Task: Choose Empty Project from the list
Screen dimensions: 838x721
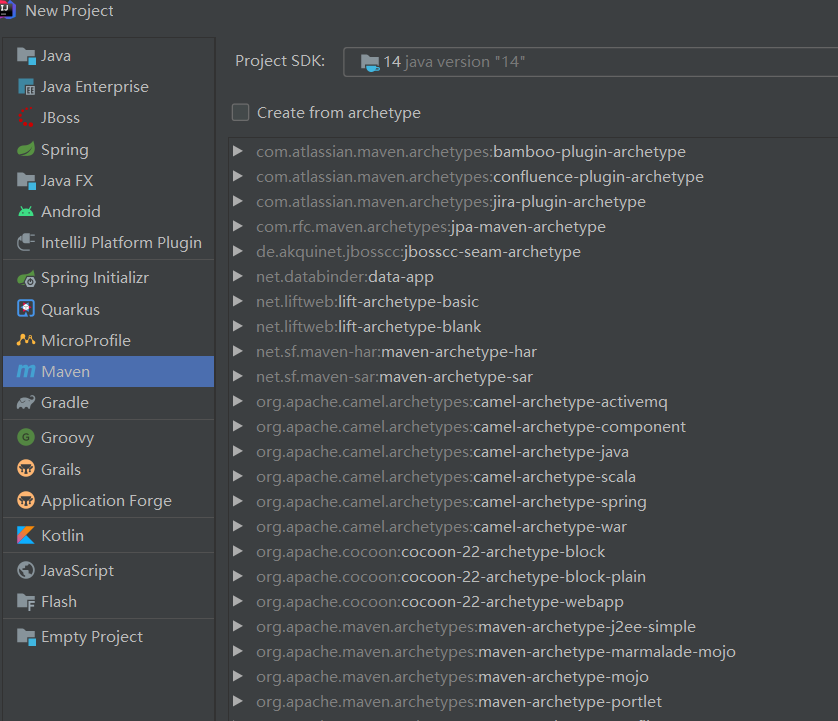Action: coord(92,637)
